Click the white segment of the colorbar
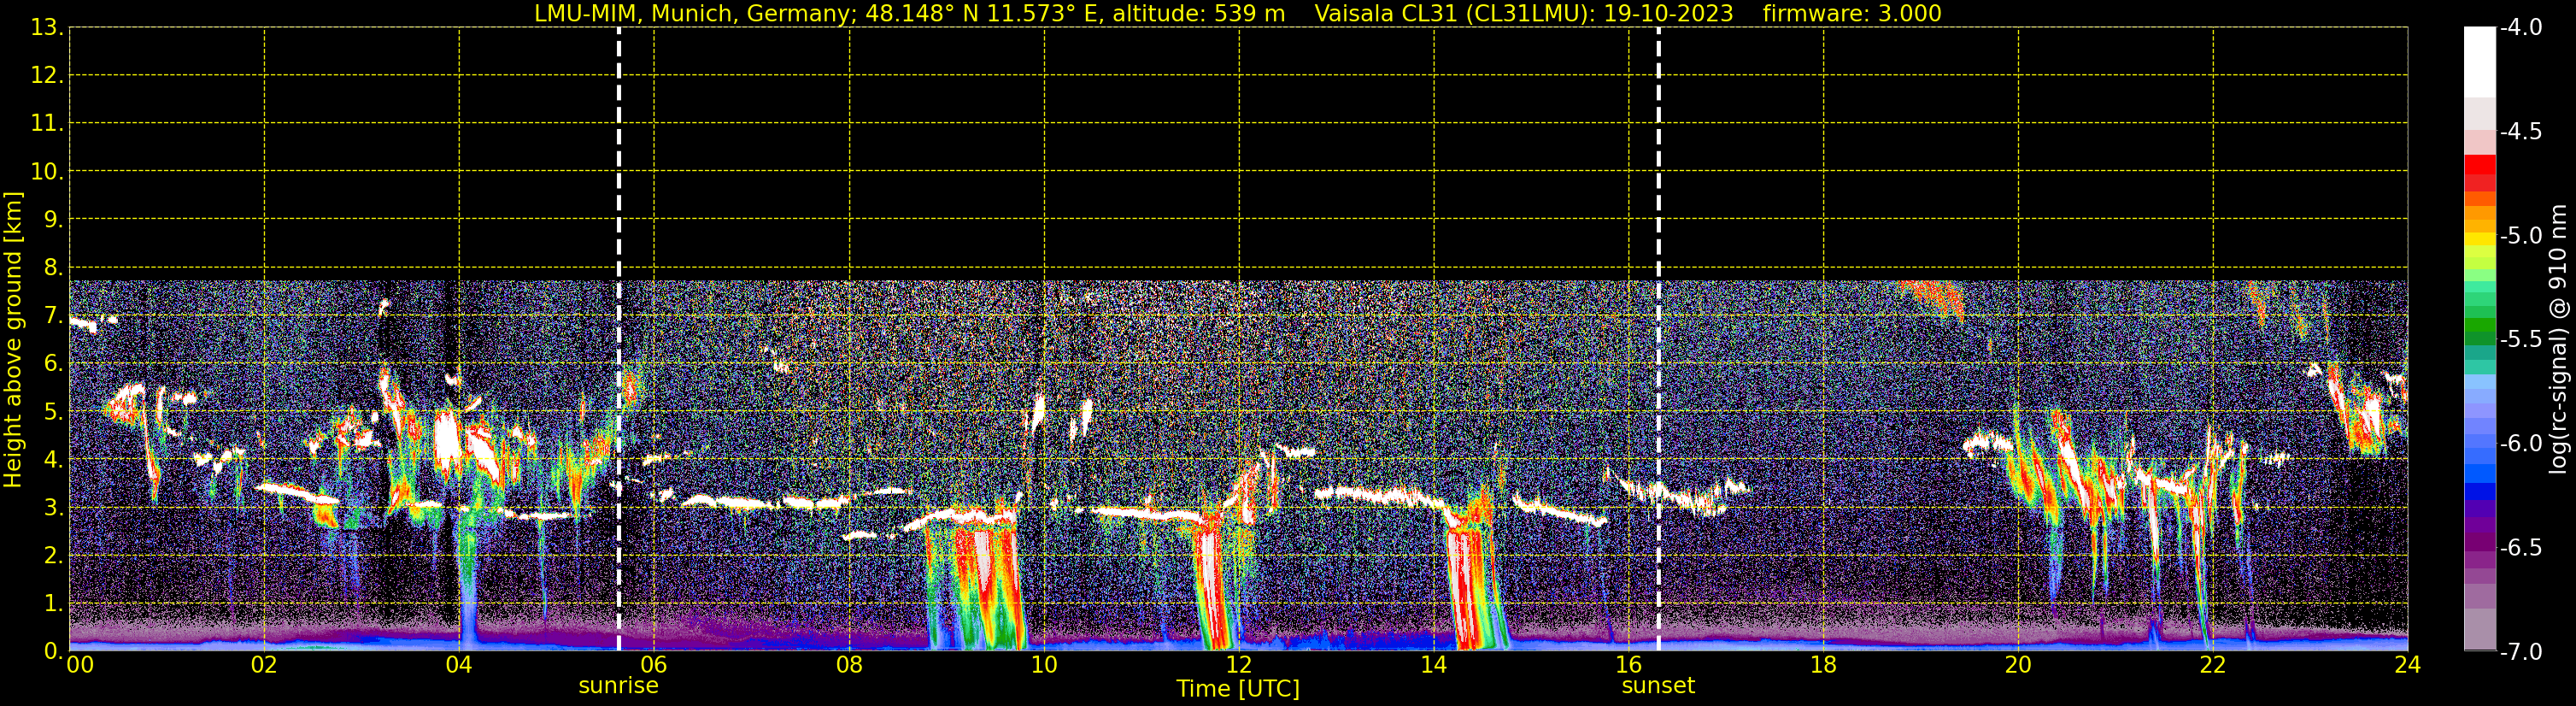The height and width of the screenshot is (706, 2576). pos(2479,62)
